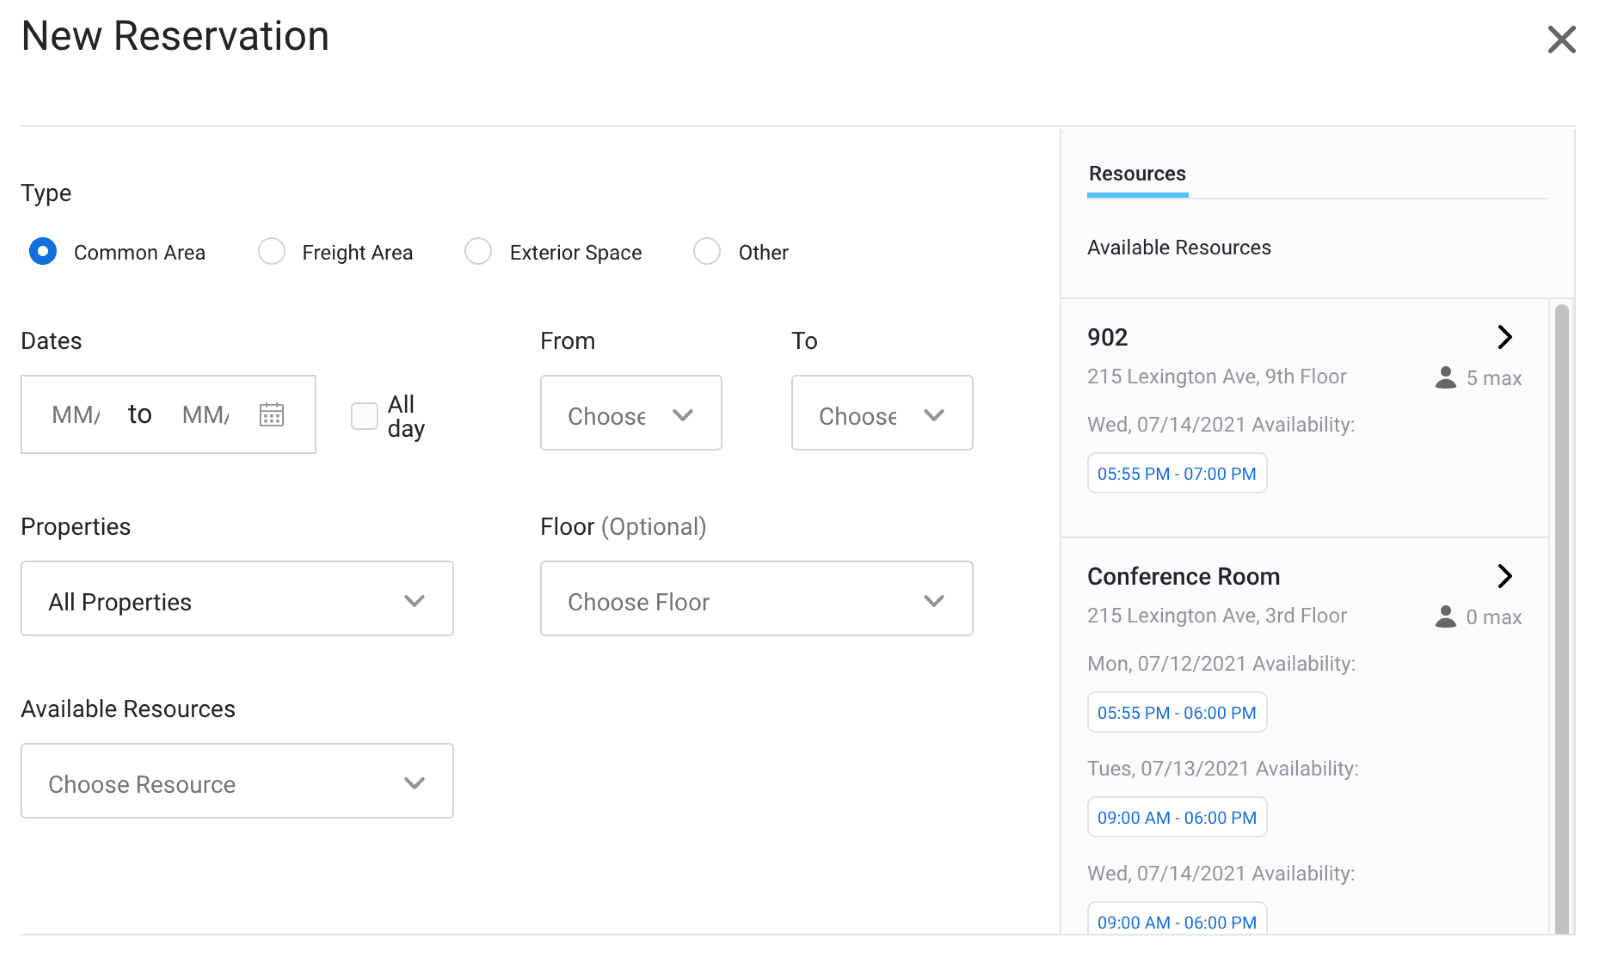The width and height of the screenshot is (1600, 958).
Task: Open details arrow for resource 902
Action: [x=1505, y=337]
